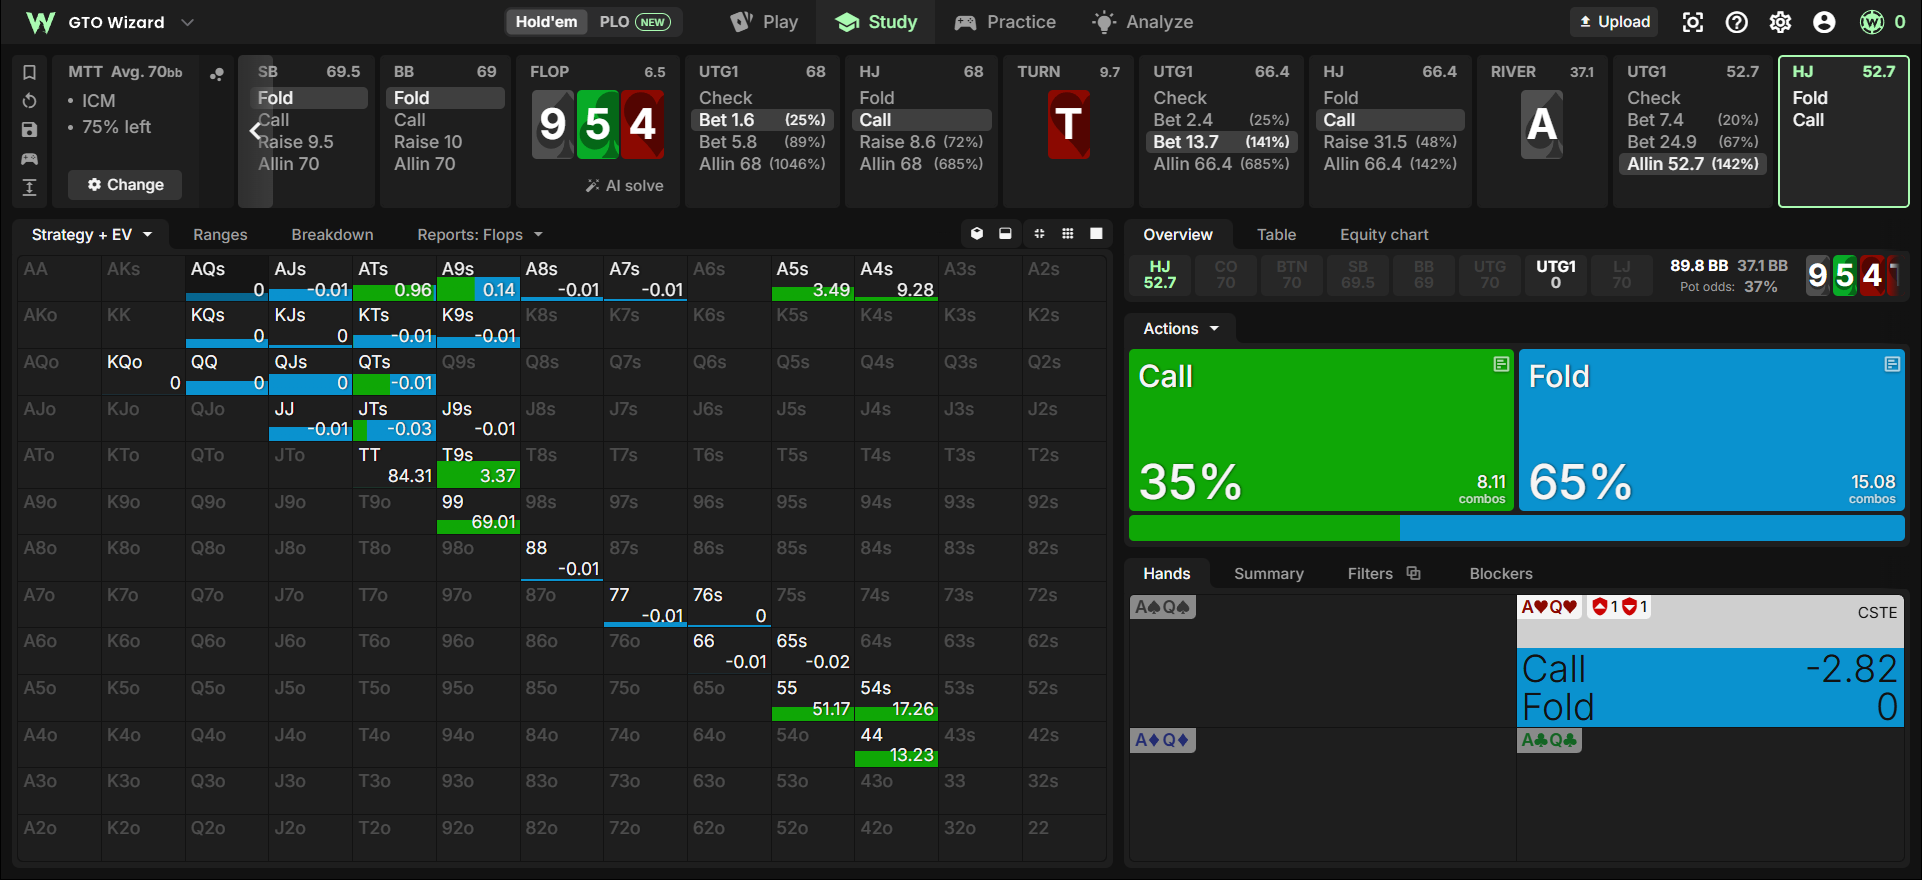Screen dimensions: 1922x880
Task: Click the Change settings button
Action: coord(125,184)
